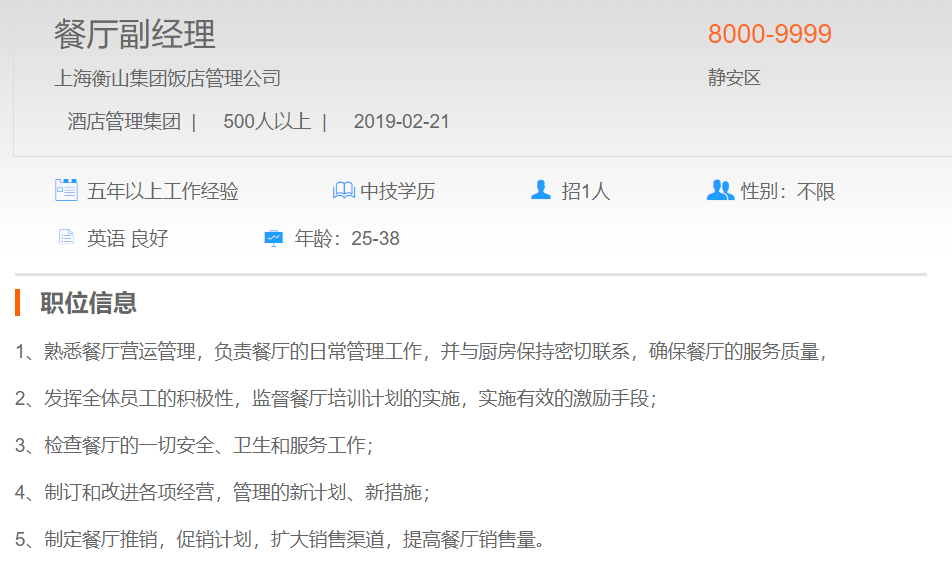952x584 pixels.
Task: Click the 500人以上 company size text
Action: [267, 122]
